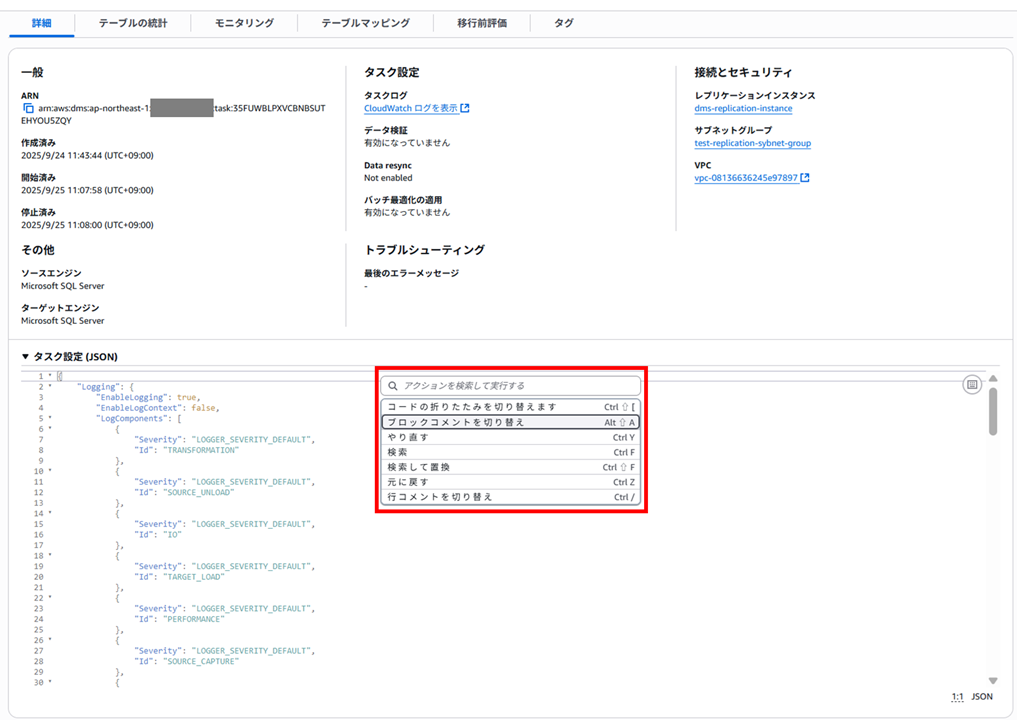Open the editor preferences icon at top right
This screenshot has width=1017, height=720.
click(x=972, y=385)
